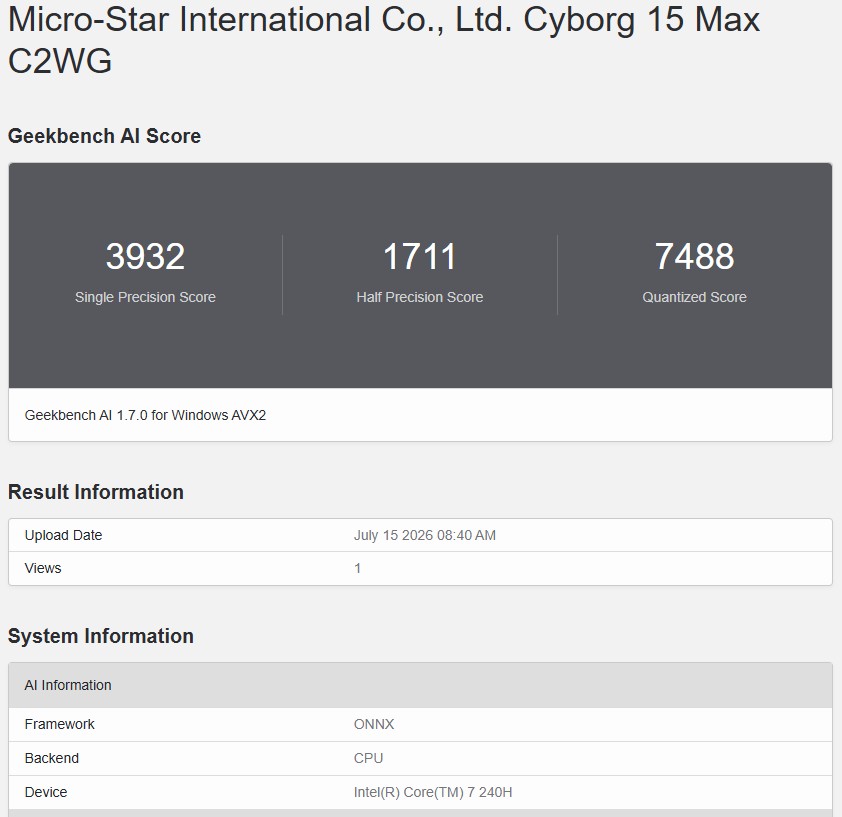The image size is (842, 817).
Task: Click the ONNX framework value
Action: click(374, 724)
